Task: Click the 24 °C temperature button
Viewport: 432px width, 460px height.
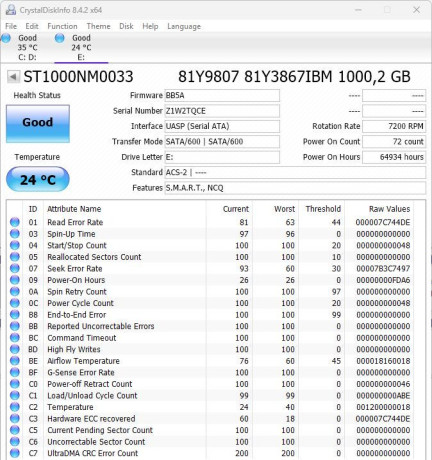Action: coord(38,180)
